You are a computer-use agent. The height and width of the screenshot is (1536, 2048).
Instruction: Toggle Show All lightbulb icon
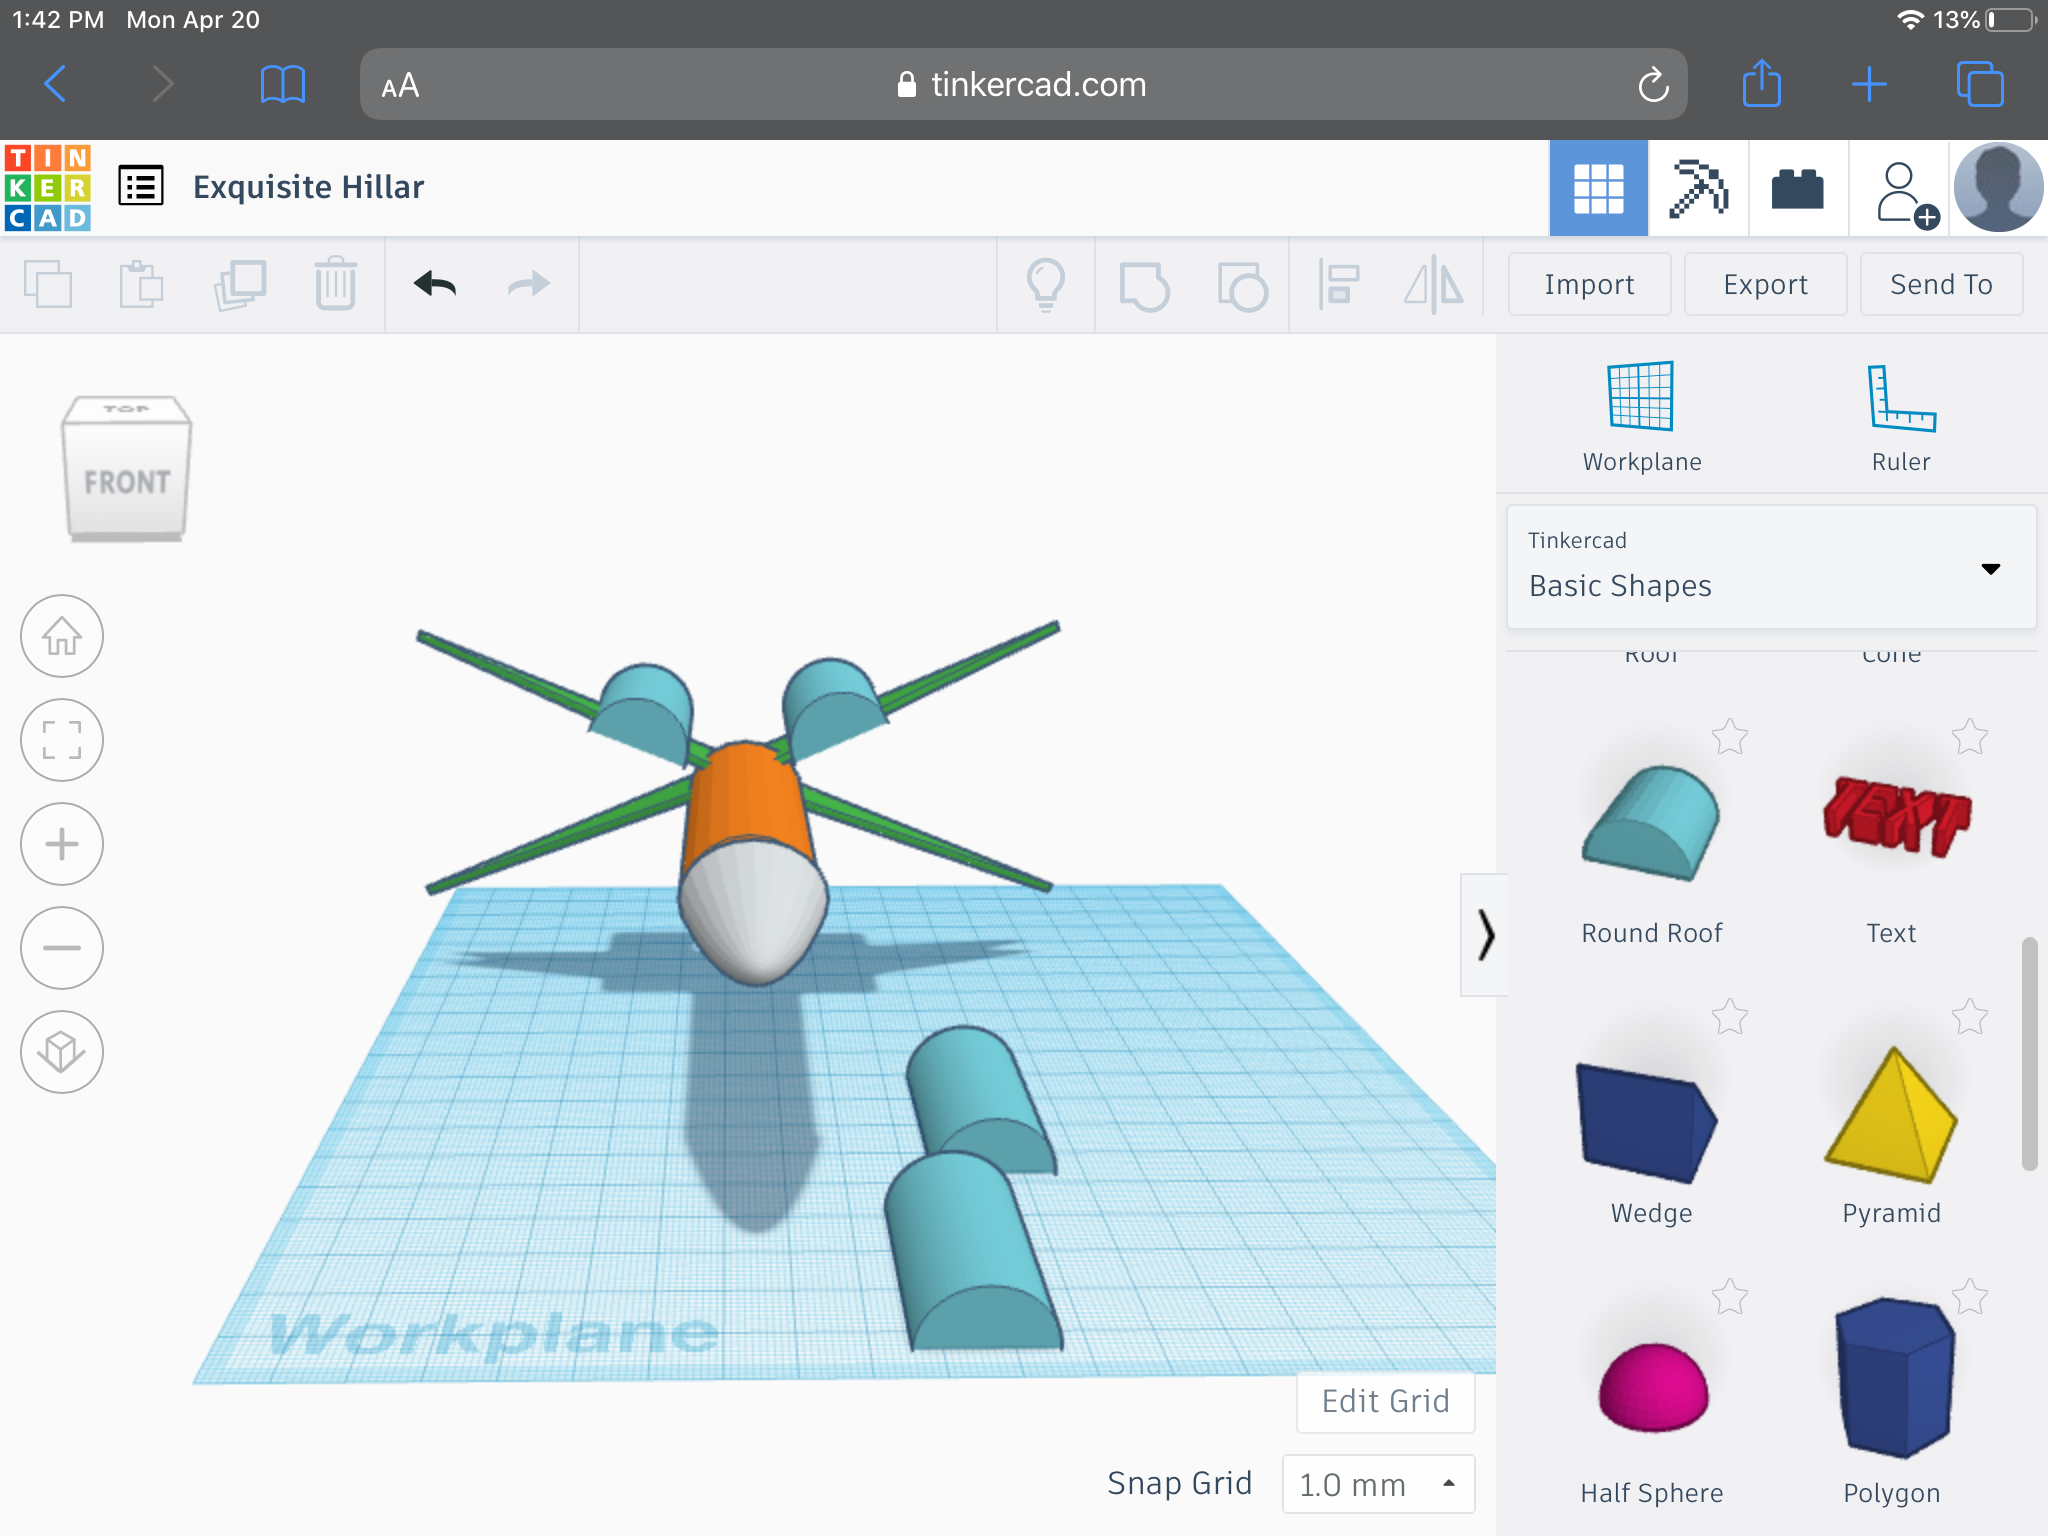[x=1046, y=285]
